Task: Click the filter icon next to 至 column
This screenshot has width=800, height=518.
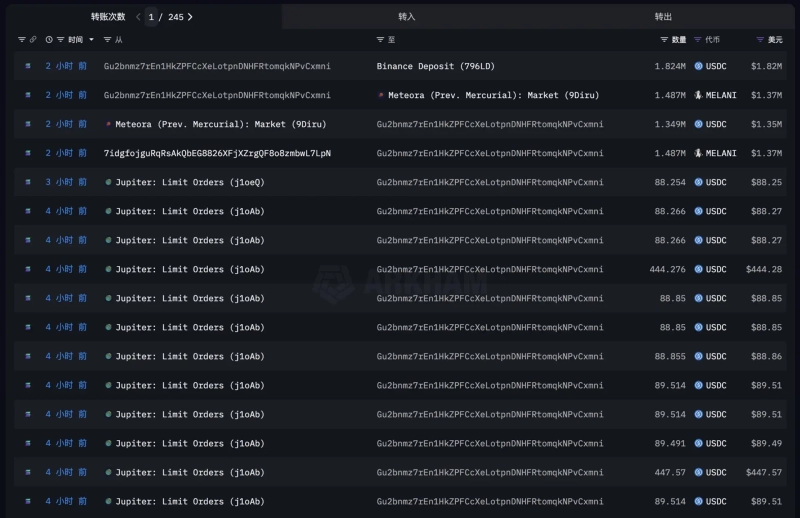Action: pyautogui.click(x=380, y=40)
